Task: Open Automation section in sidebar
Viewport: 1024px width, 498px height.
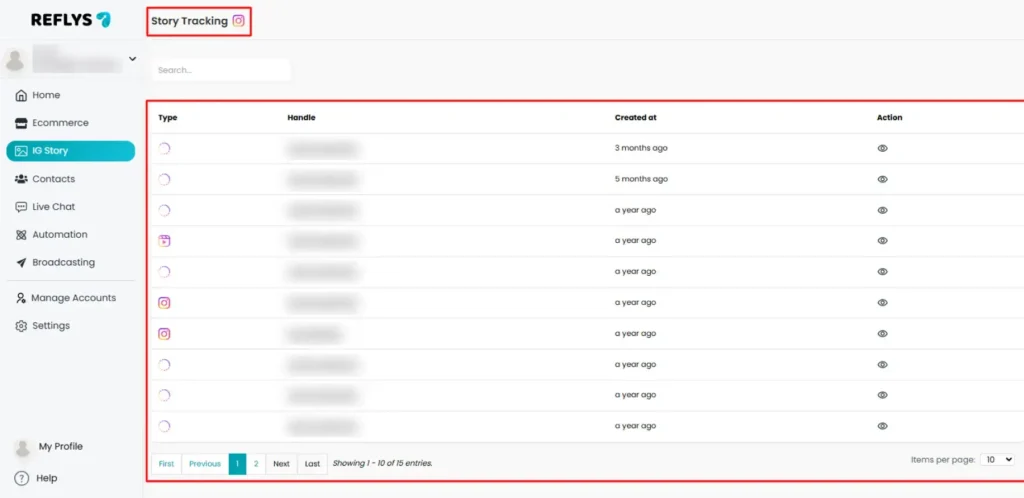Action: (x=59, y=235)
